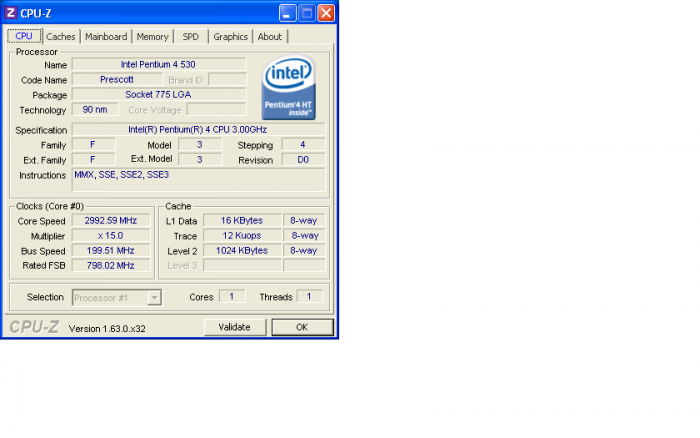
Task: Switch to the Graphics tab
Action: [230, 37]
